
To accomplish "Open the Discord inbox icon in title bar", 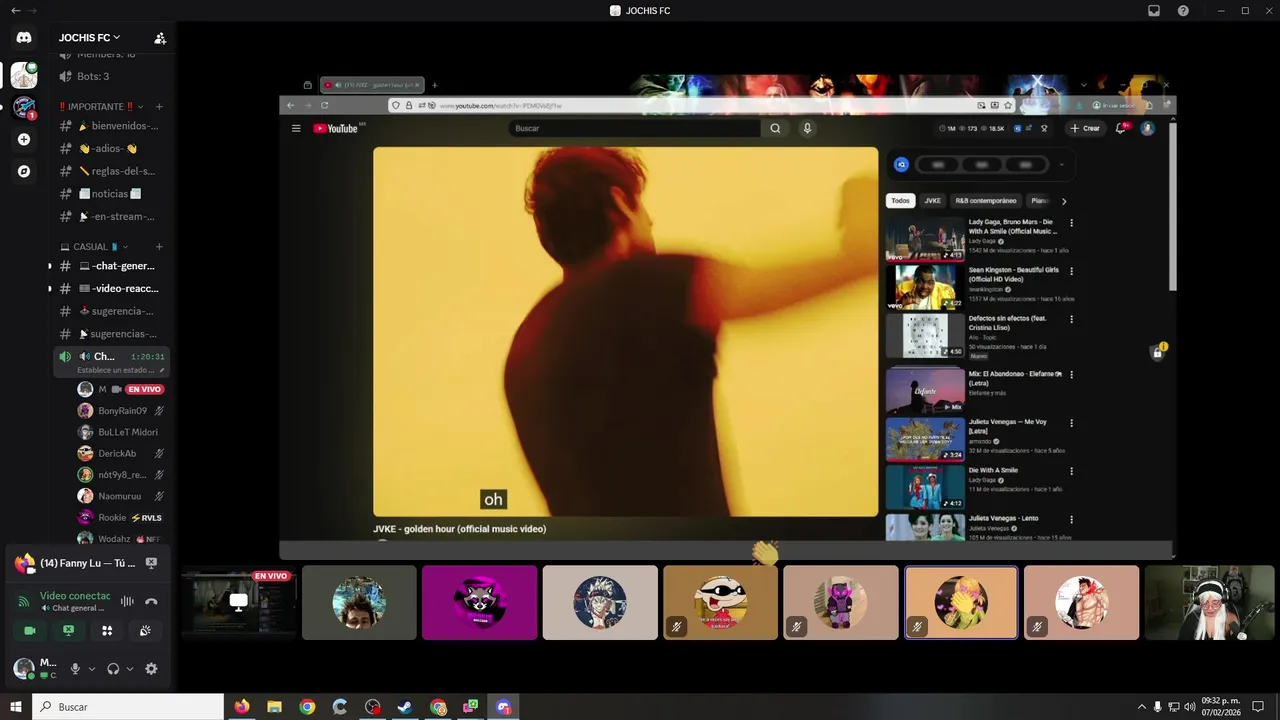I will [x=1154, y=10].
